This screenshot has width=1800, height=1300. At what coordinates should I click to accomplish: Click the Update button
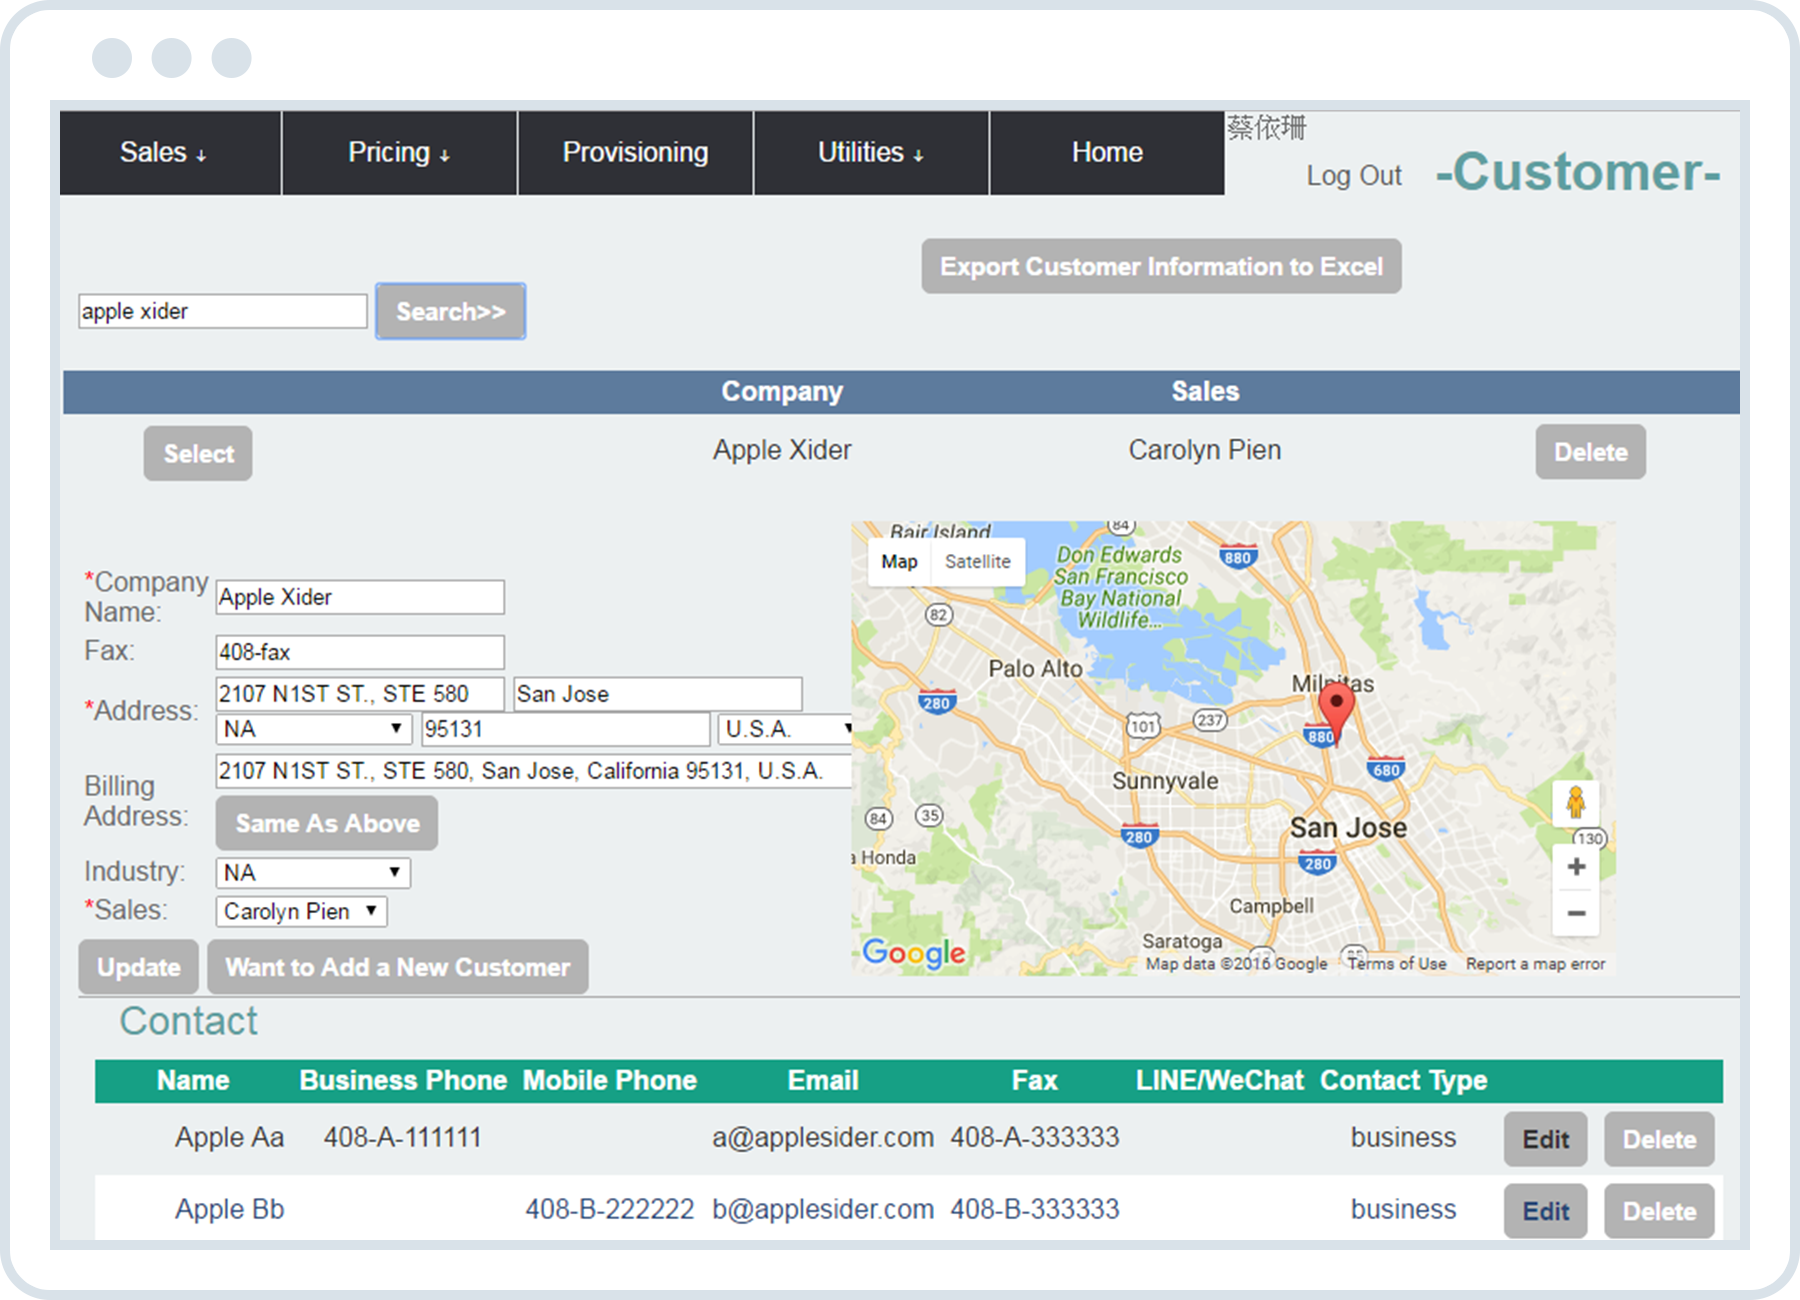click(137, 967)
